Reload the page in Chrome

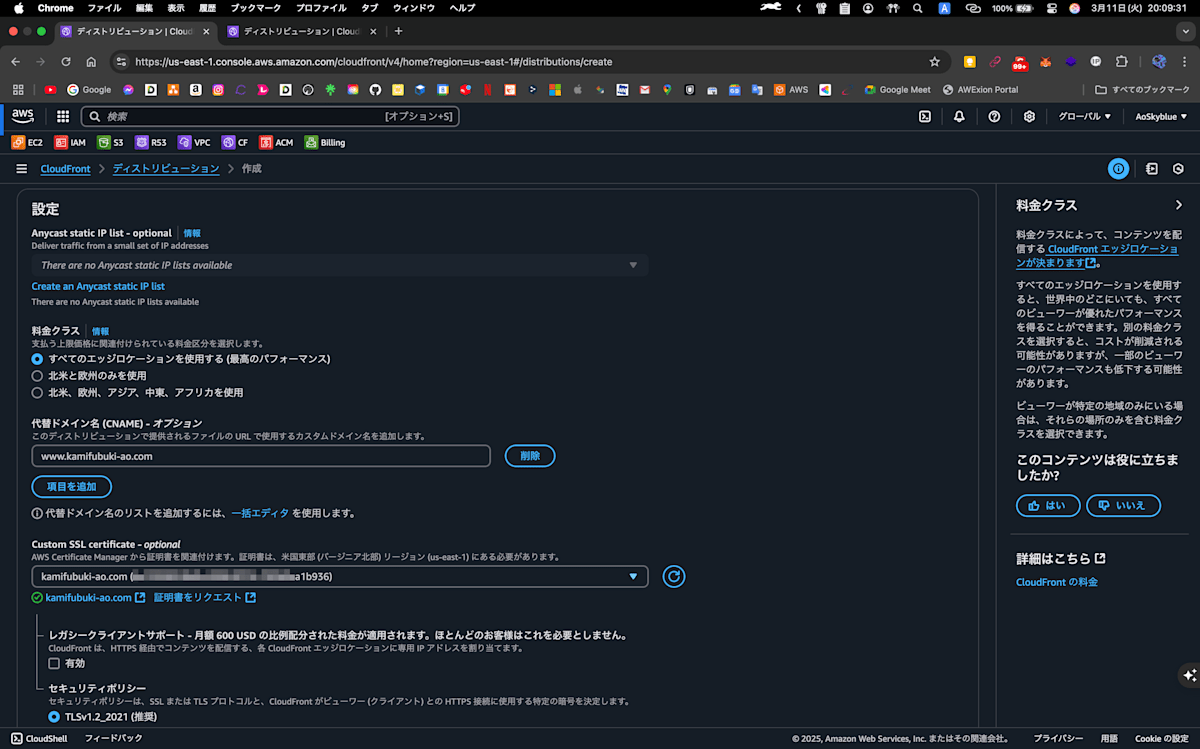coord(67,61)
